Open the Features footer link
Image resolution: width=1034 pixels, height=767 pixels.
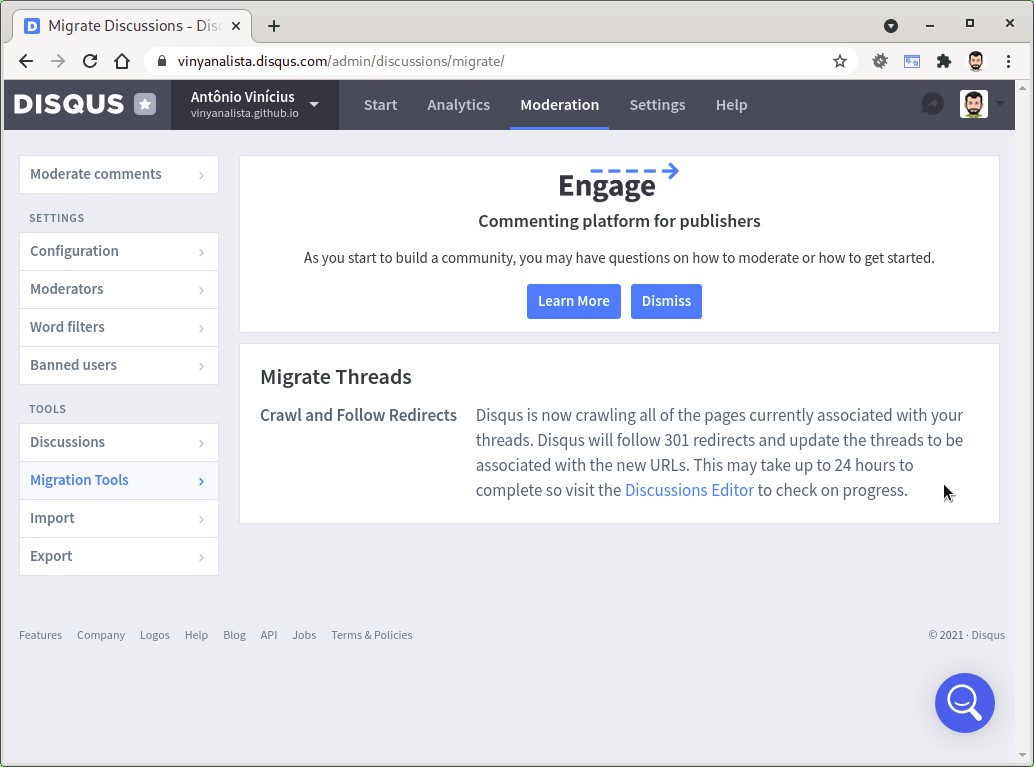point(40,635)
